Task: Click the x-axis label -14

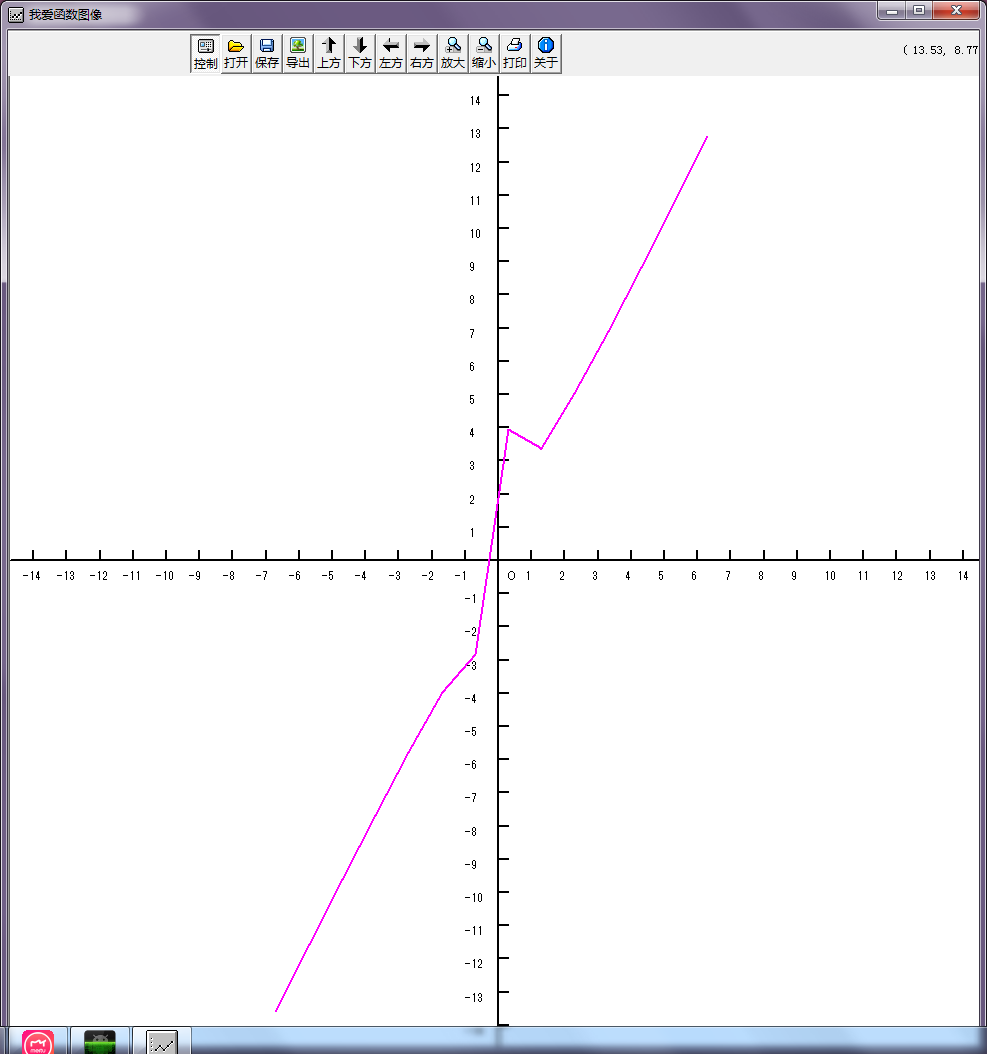Action: tap(32, 575)
